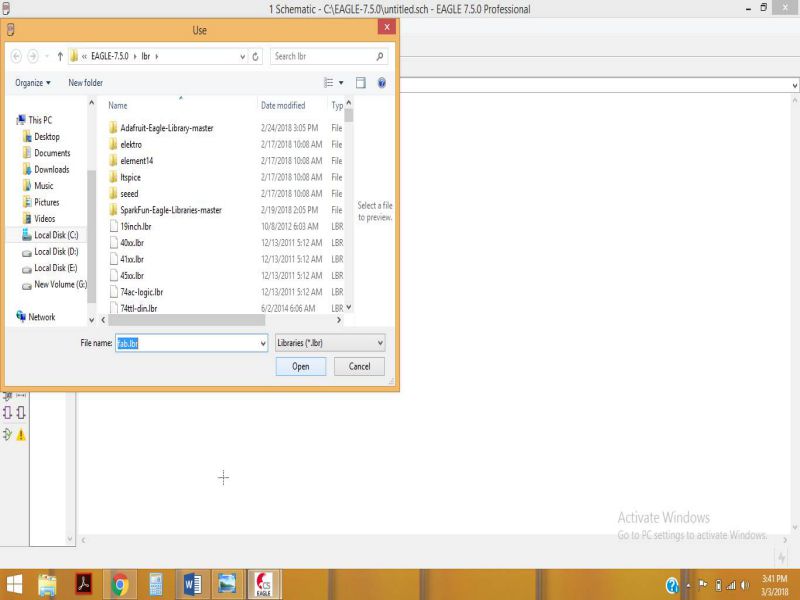
Task: Go forward with the dialog Forward arrow
Action: [33, 56]
